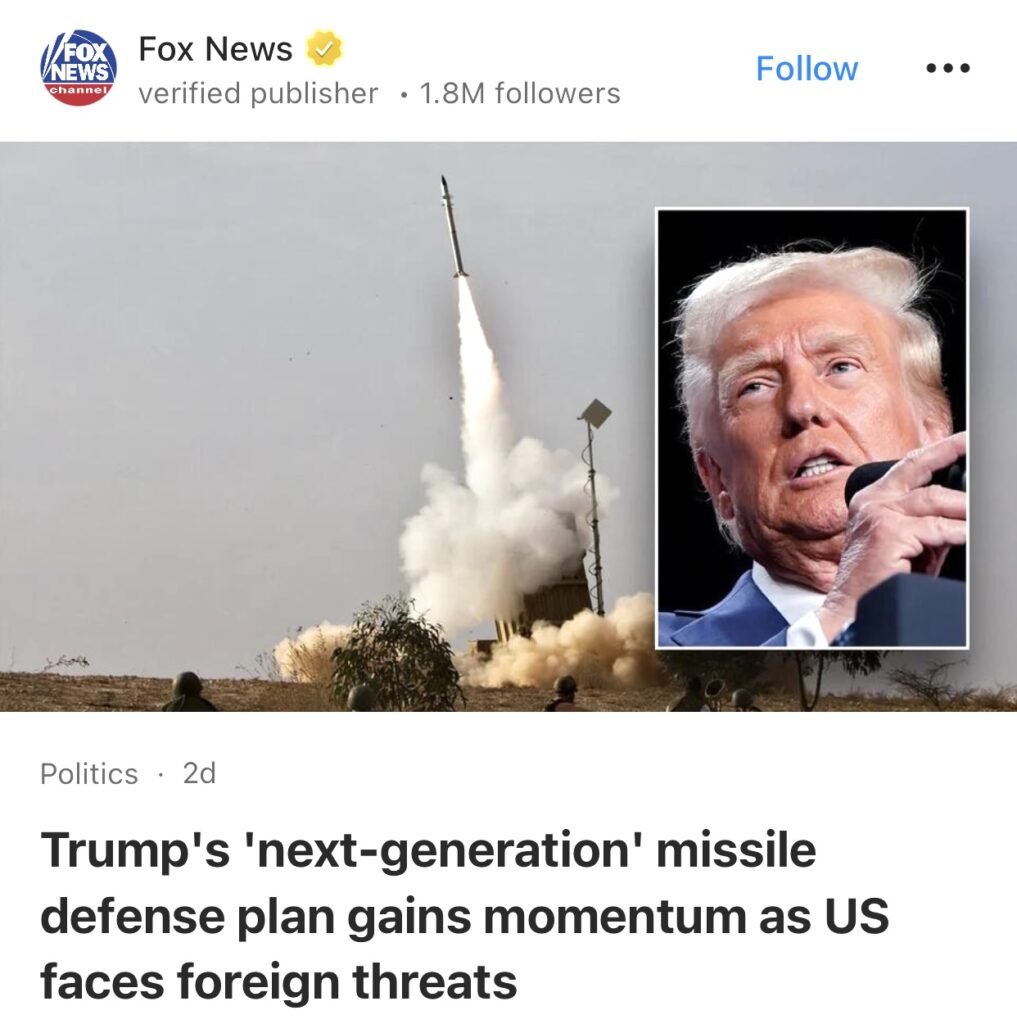Tap the word 'Trump's' in the headline
1017x1024 pixels.
135,850
